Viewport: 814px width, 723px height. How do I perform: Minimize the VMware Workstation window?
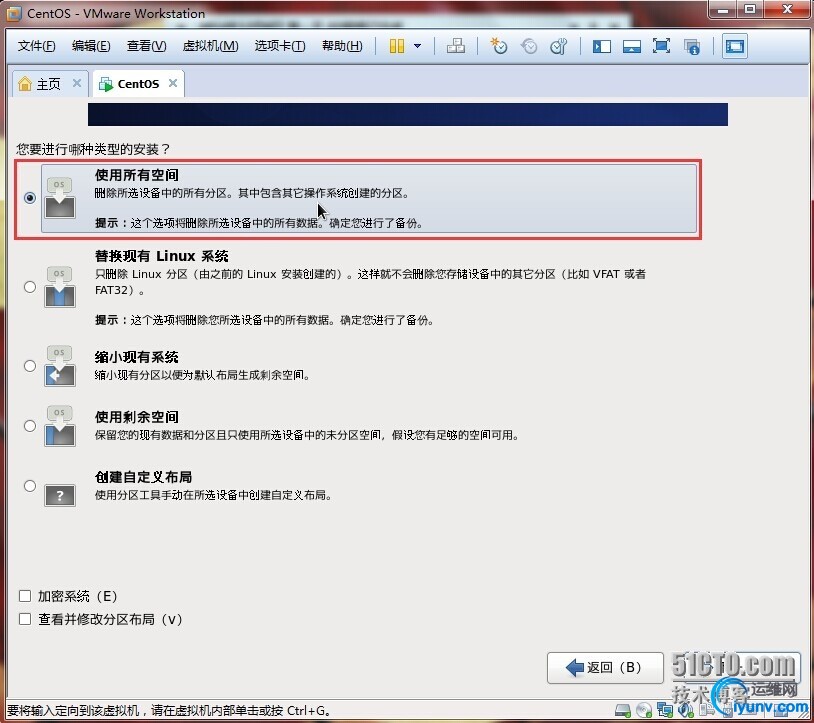725,9
